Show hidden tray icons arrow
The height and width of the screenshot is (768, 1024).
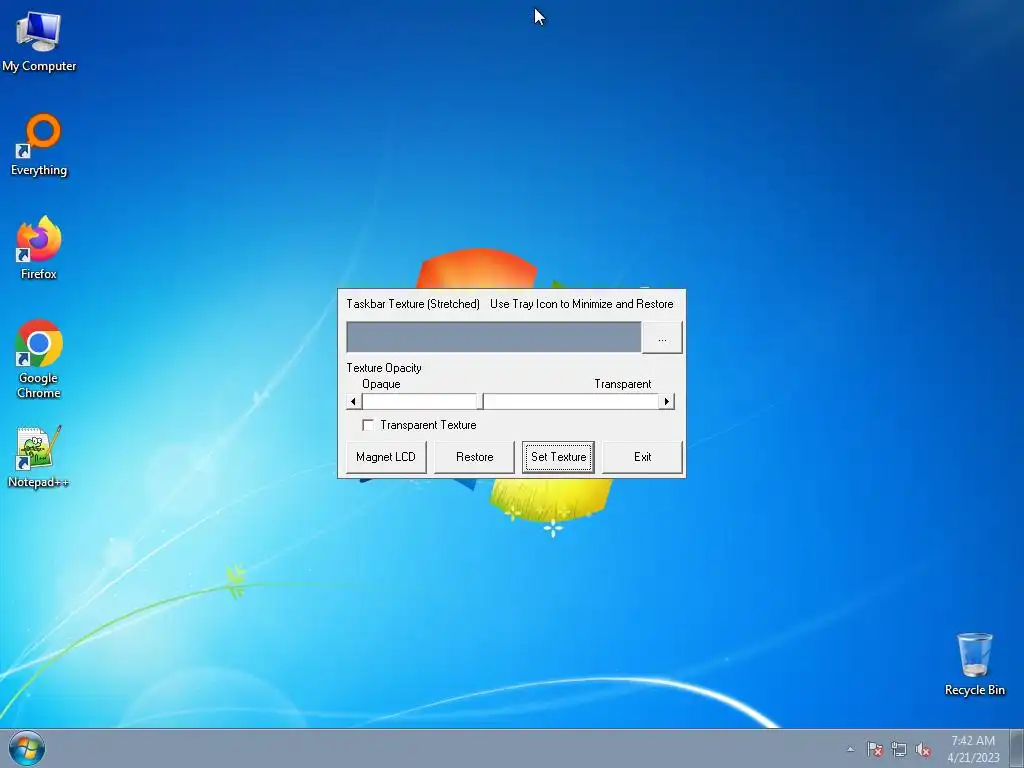[850, 749]
